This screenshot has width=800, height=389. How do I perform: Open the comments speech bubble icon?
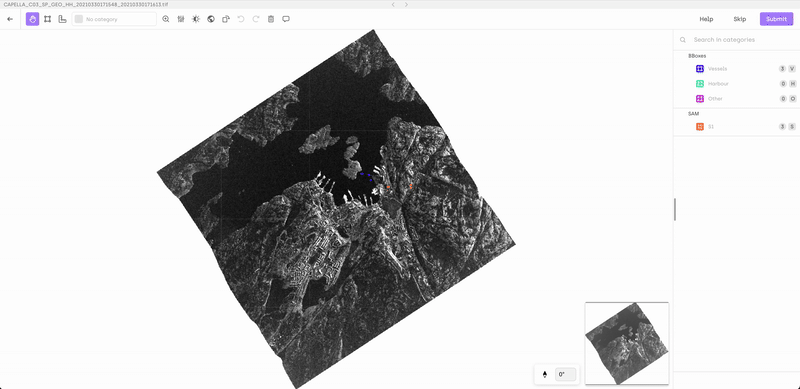pyautogui.click(x=286, y=19)
